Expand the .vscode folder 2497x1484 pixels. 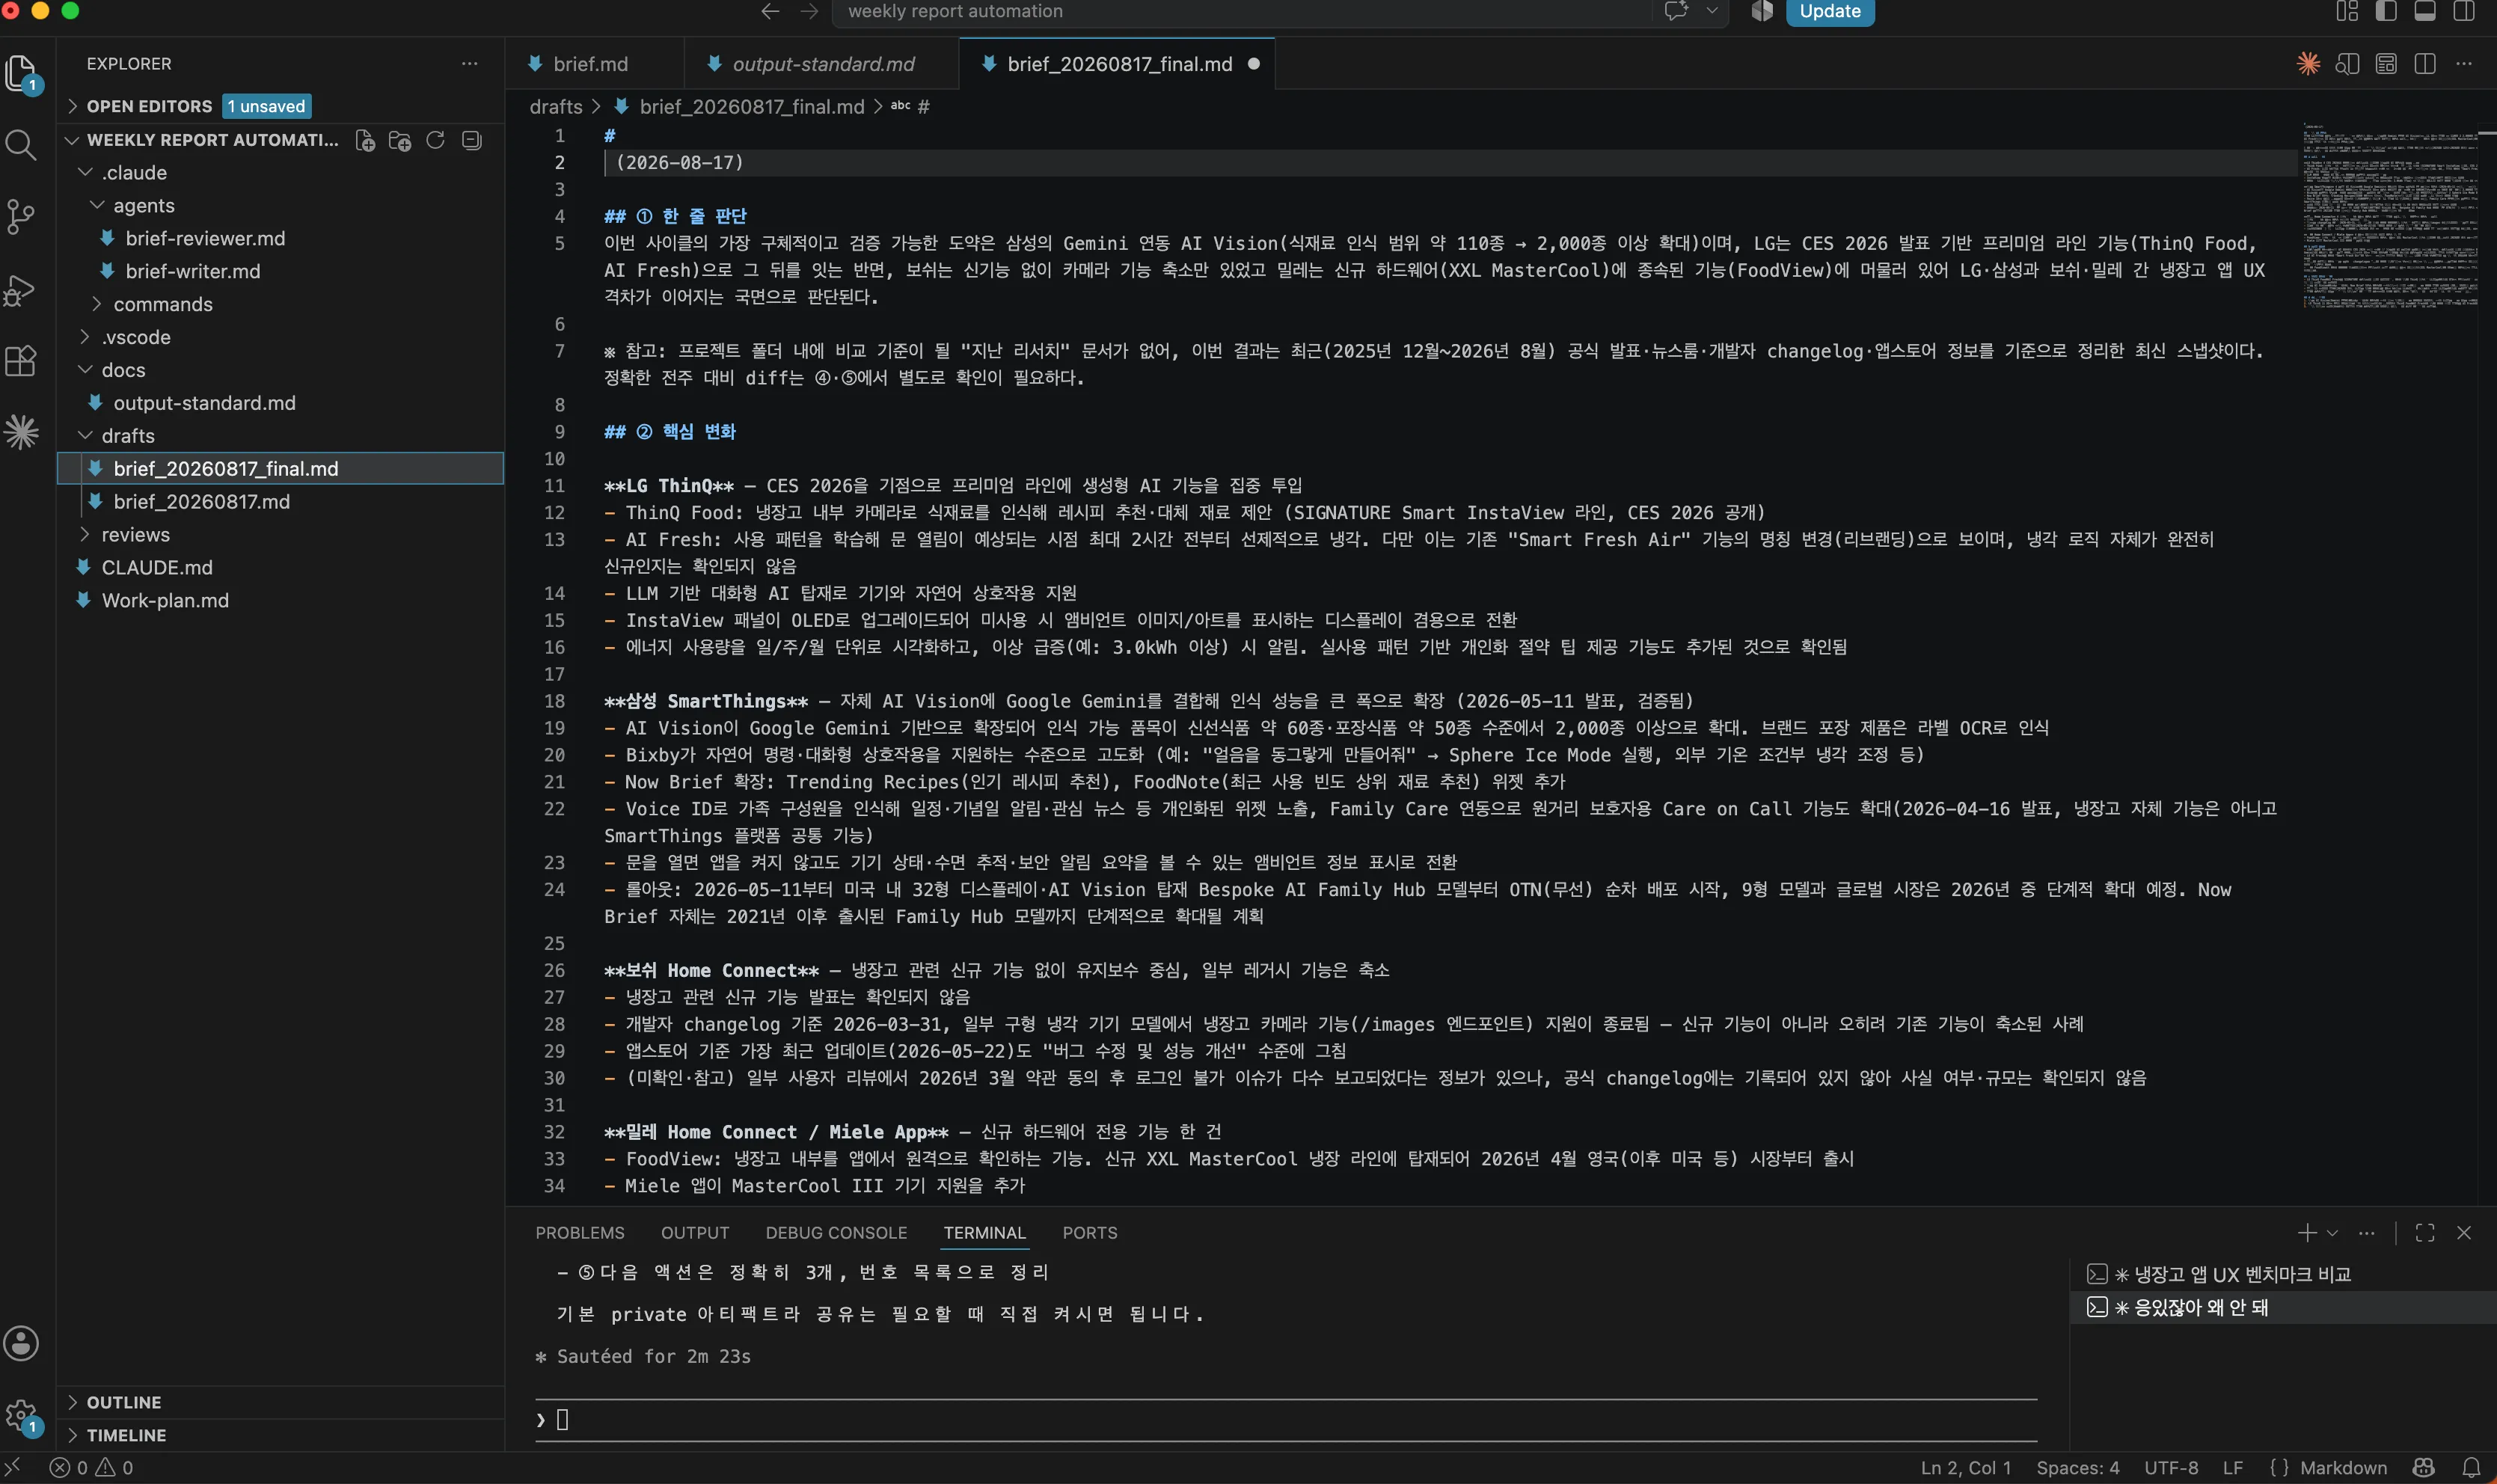coord(86,337)
